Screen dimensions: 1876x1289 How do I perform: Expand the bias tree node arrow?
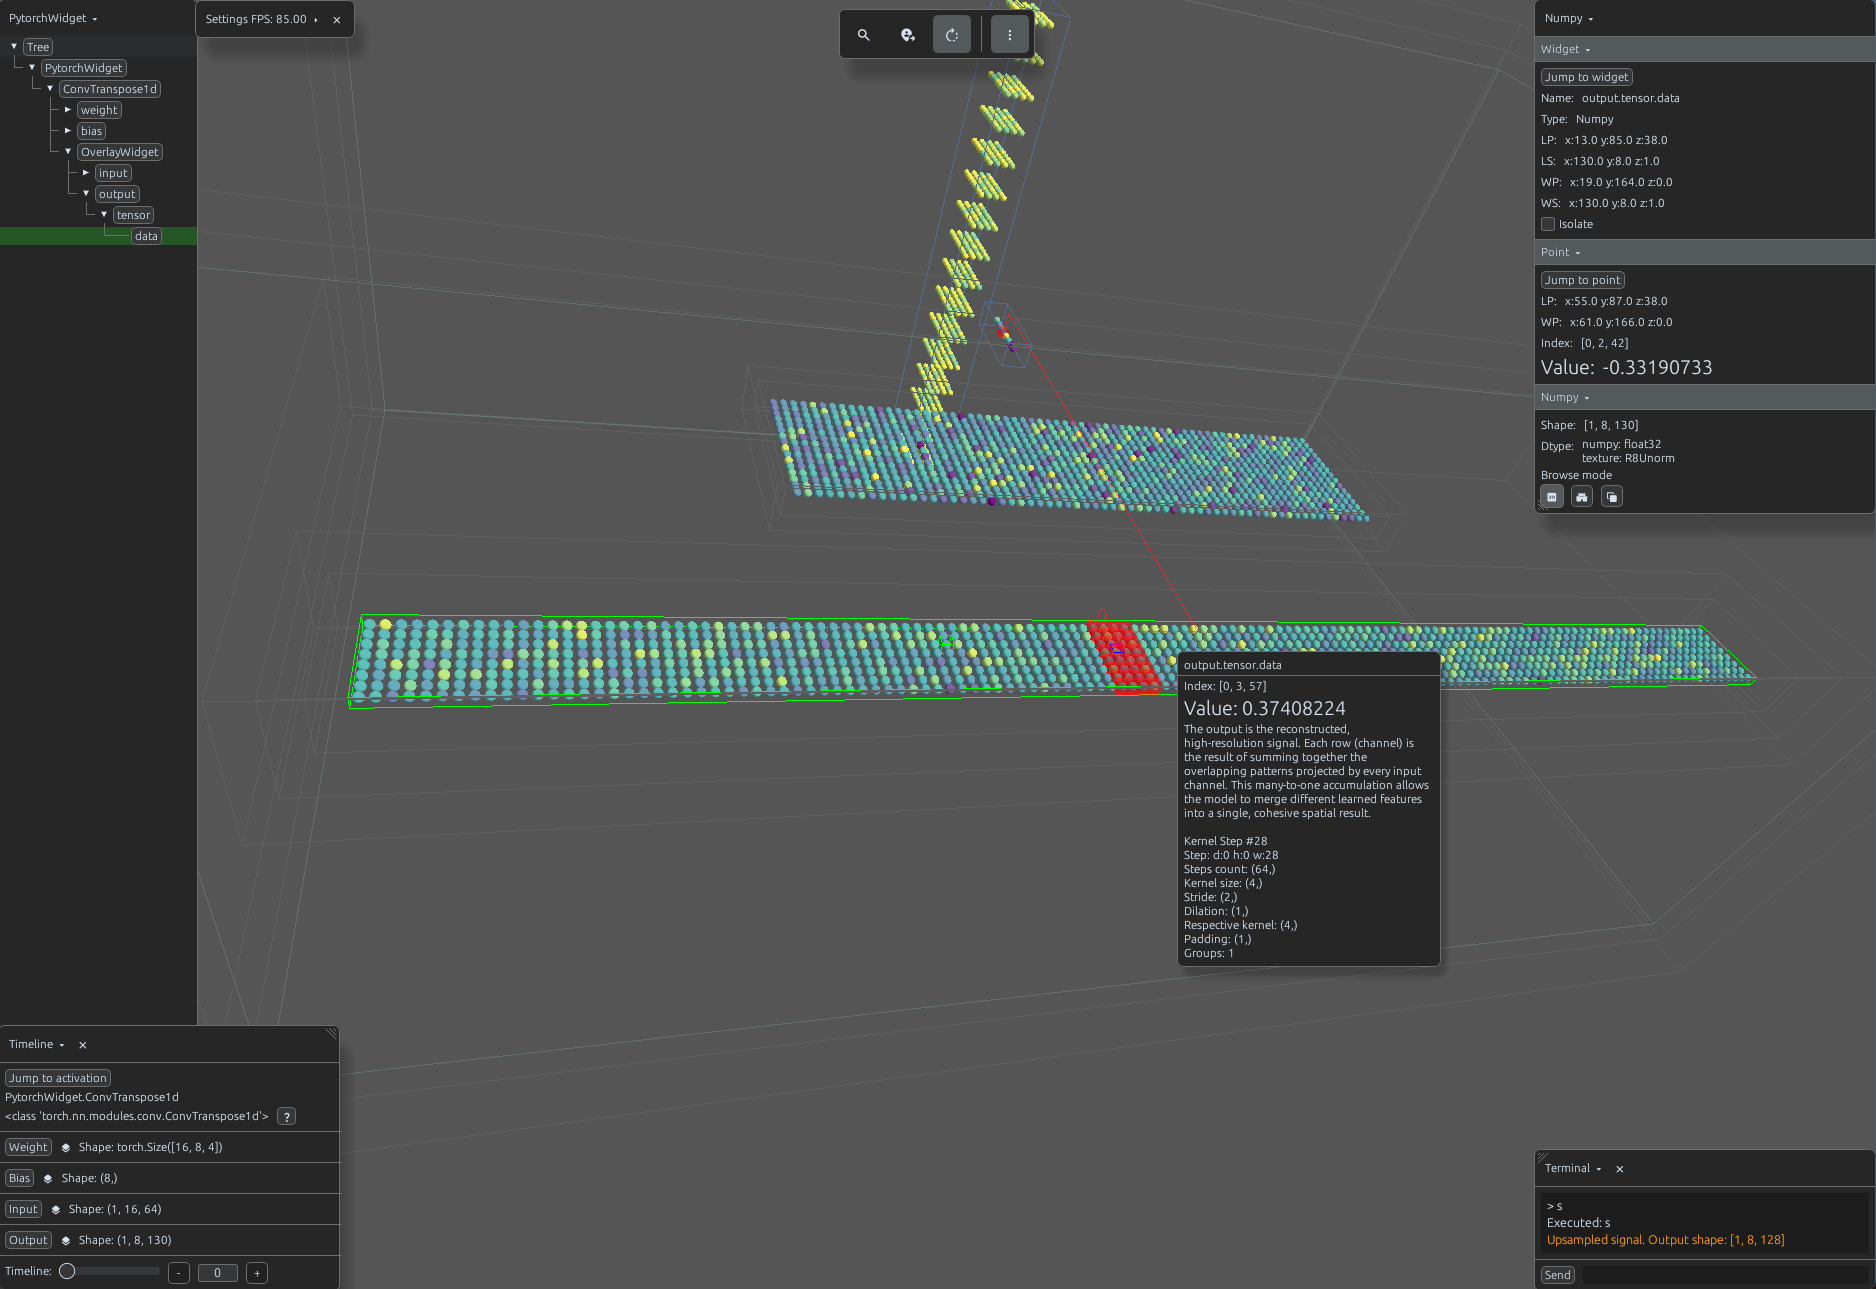click(68, 131)
